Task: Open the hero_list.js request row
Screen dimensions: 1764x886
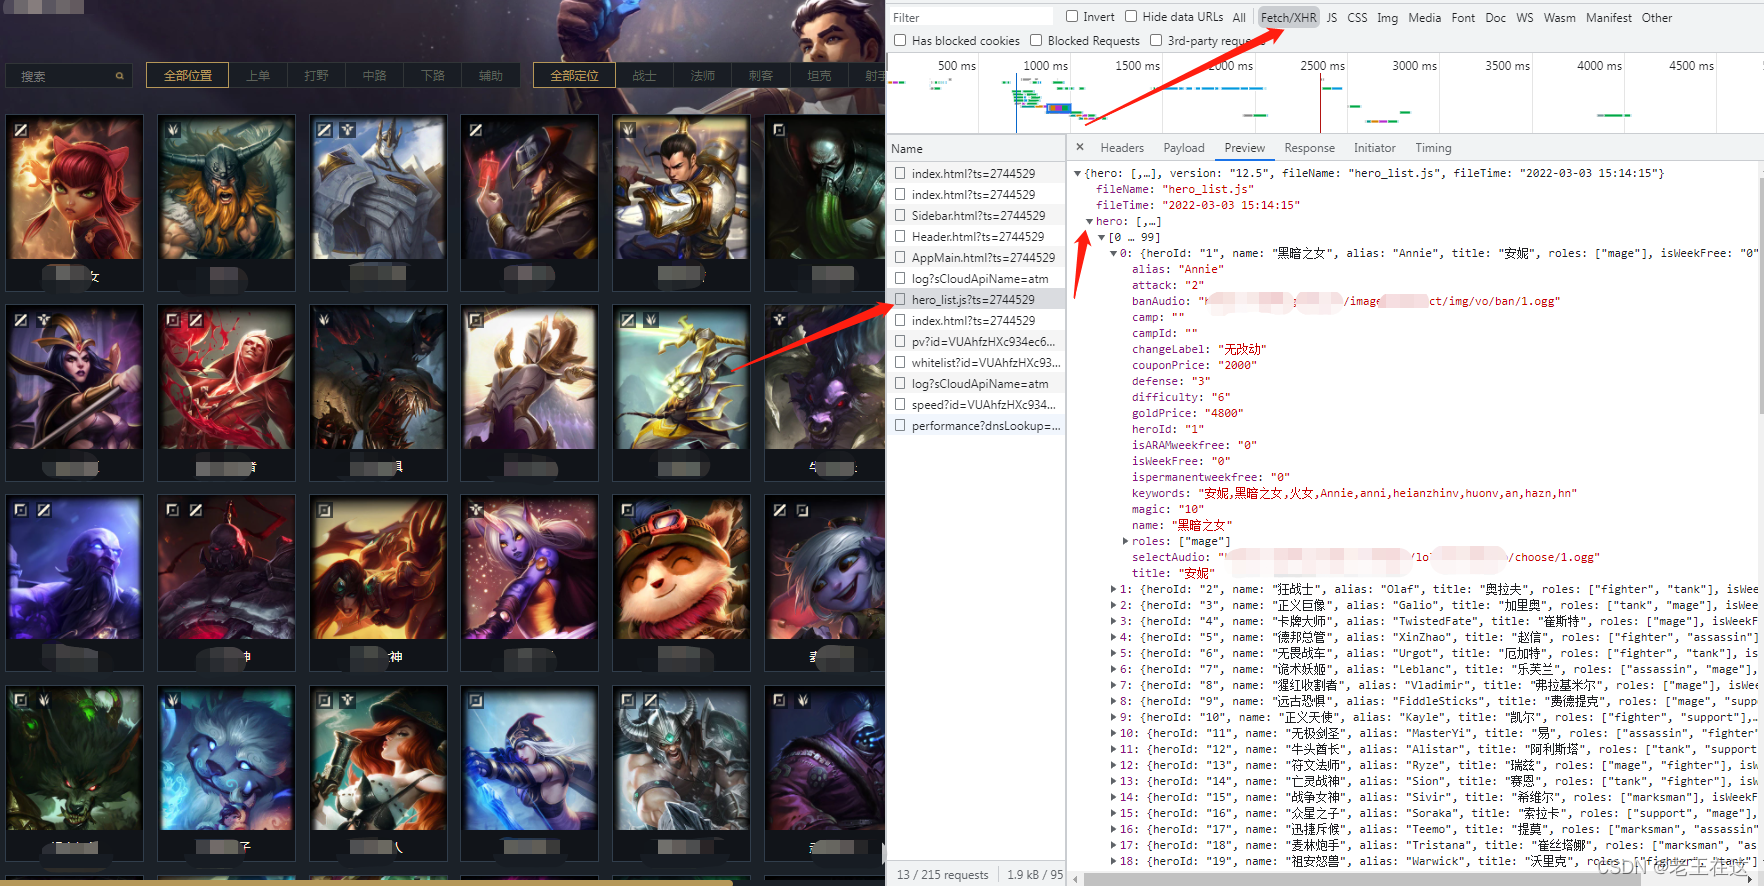Action: [976, 299]
